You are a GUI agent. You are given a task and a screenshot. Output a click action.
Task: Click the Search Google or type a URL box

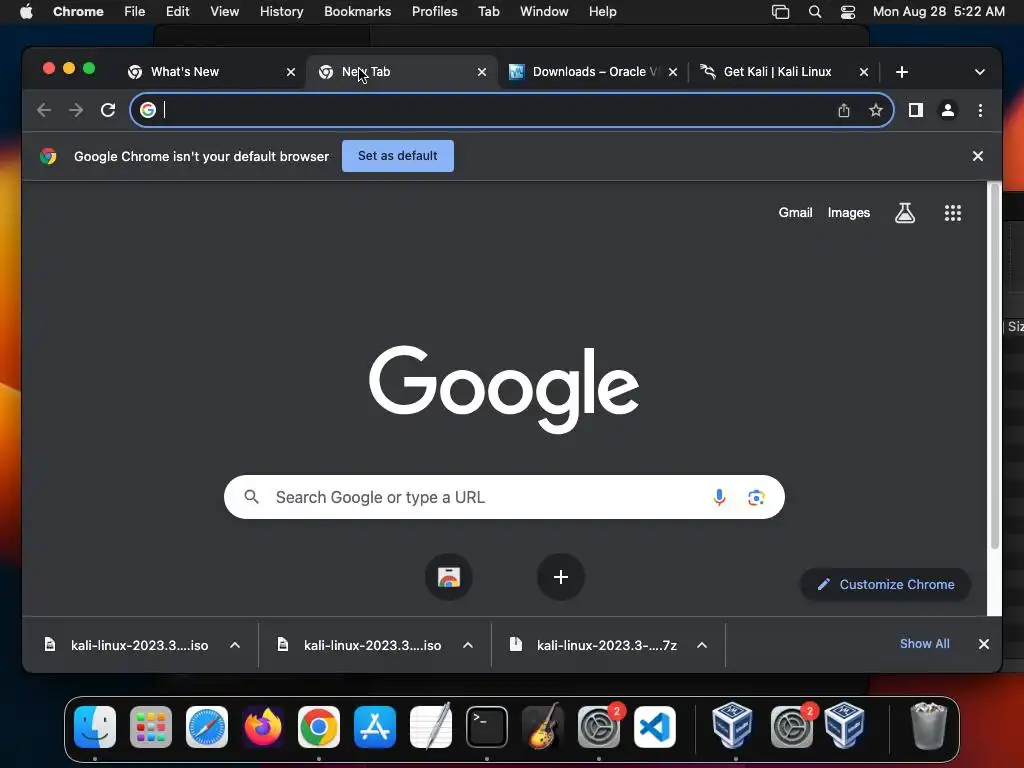tap(504, 498)
